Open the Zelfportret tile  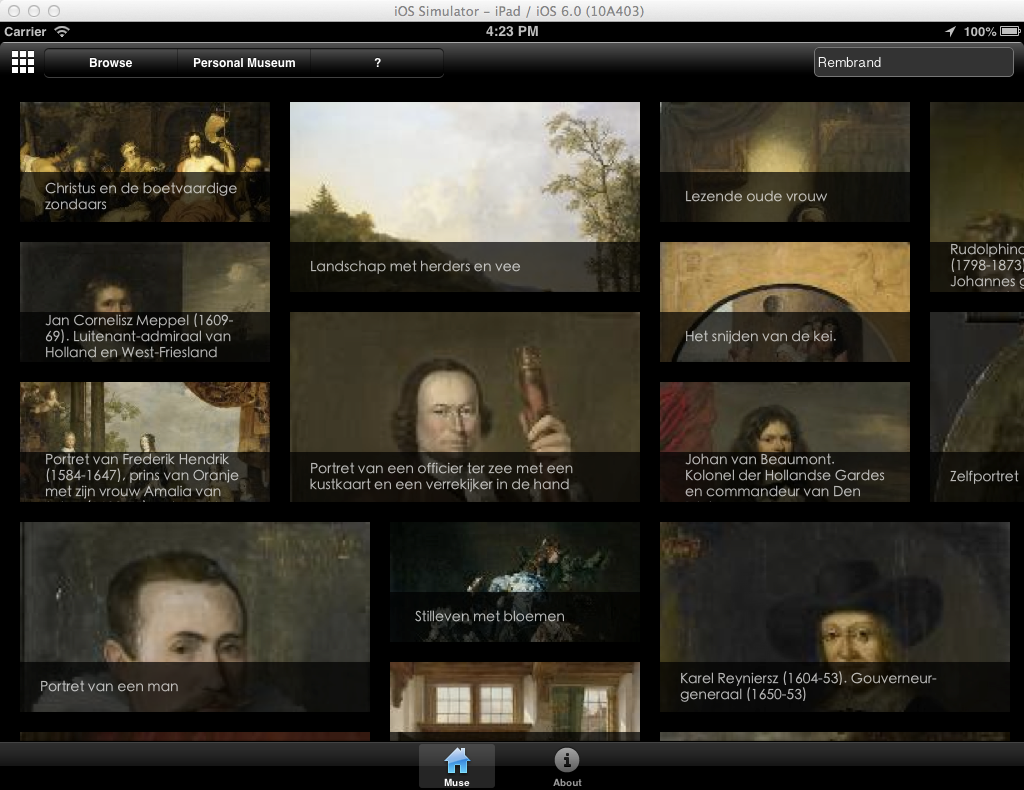[x=977, y=407]
